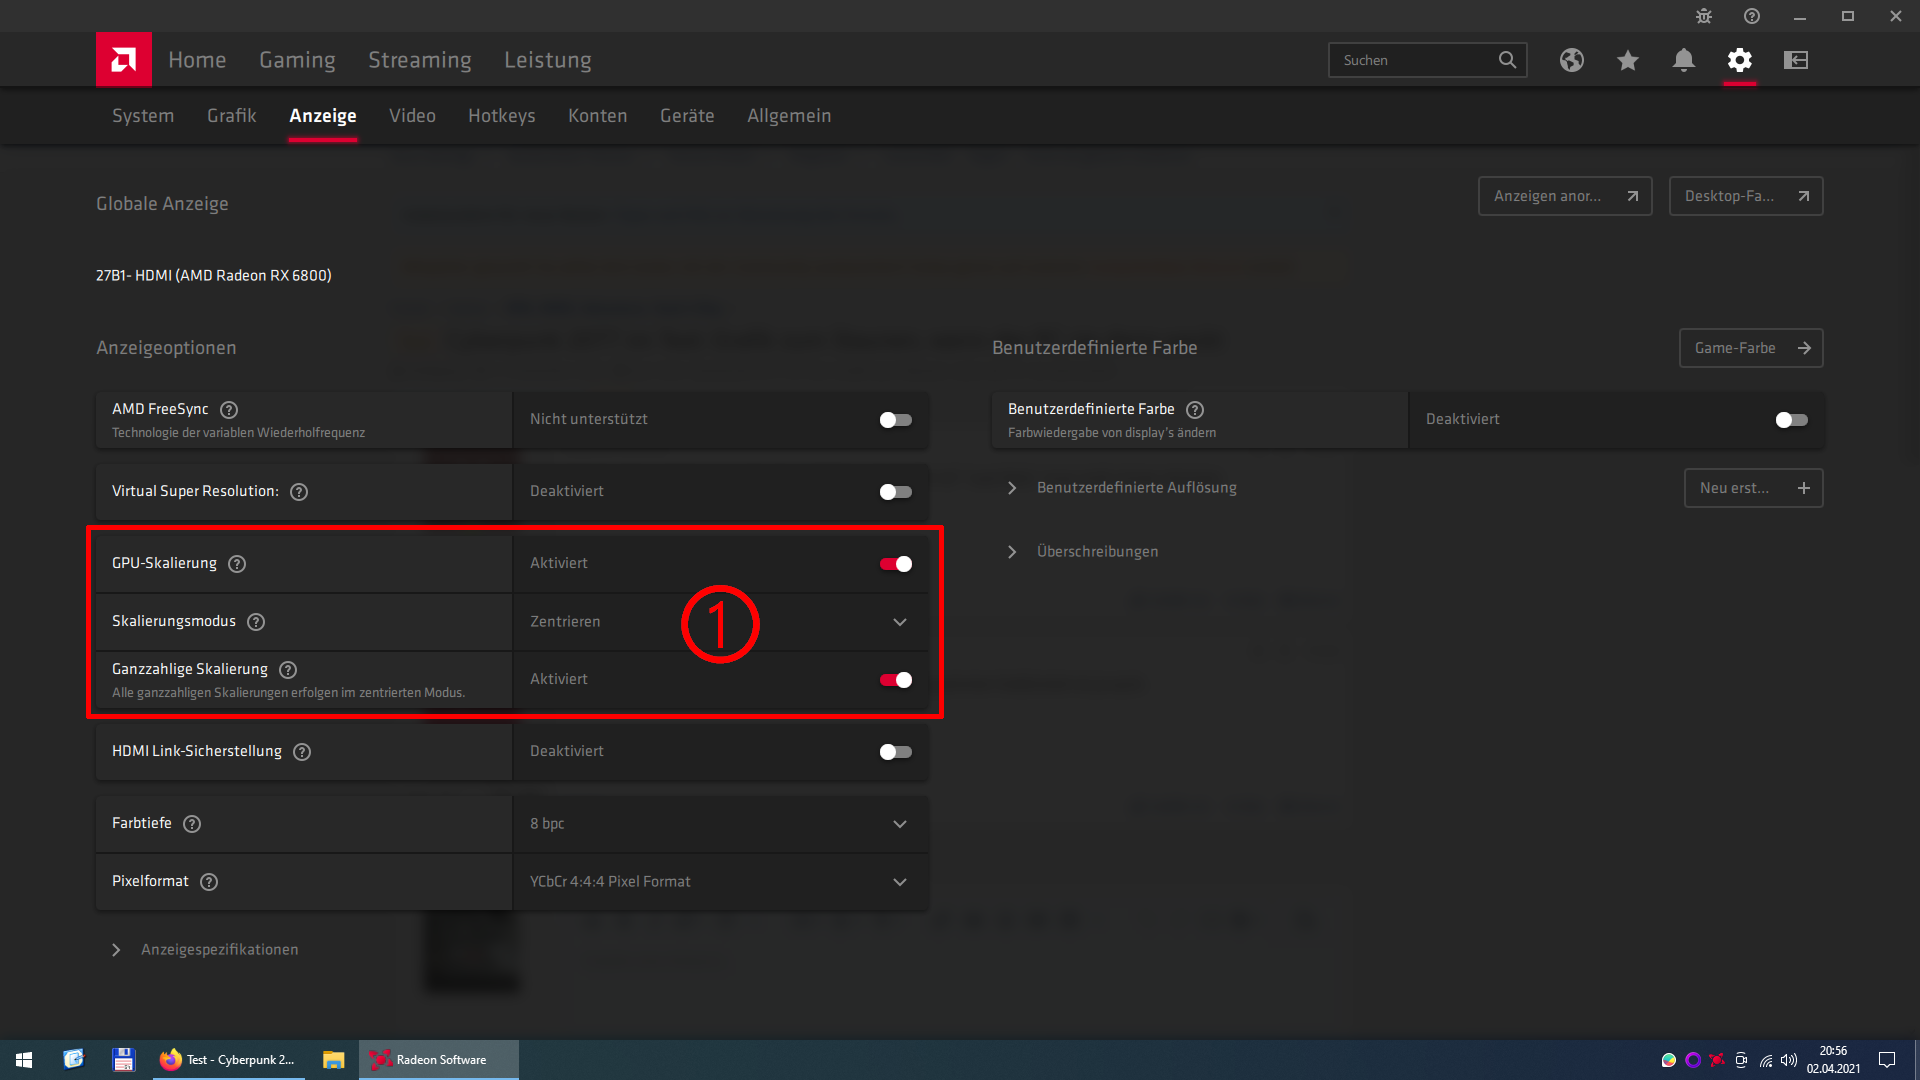Turn on HDMI Link-Sicherstellung toggle
Screen dimensions: 1920x1080
coord(896,752)
